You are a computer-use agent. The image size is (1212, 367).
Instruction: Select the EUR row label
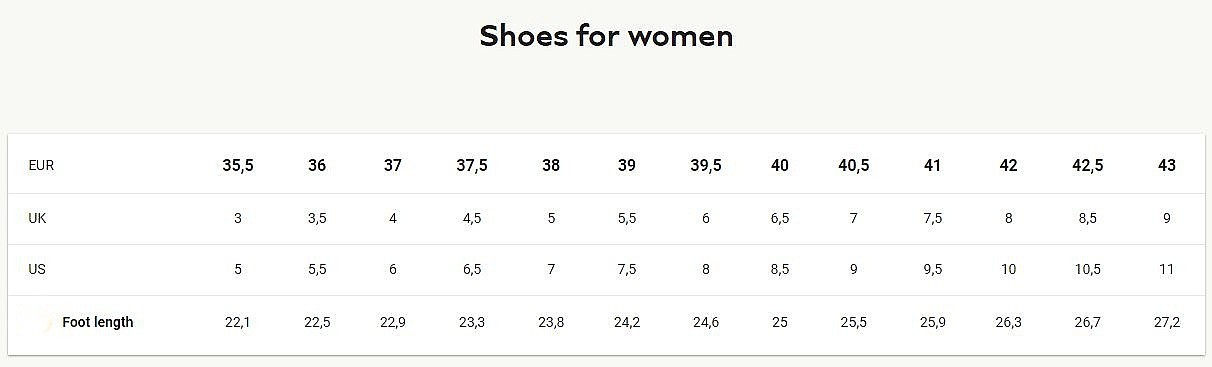click(41, 166)
